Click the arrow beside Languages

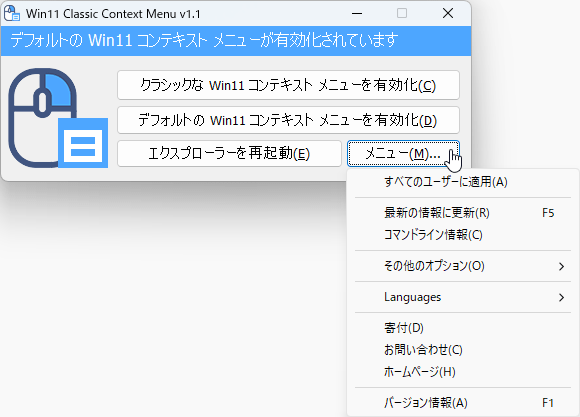562,297
